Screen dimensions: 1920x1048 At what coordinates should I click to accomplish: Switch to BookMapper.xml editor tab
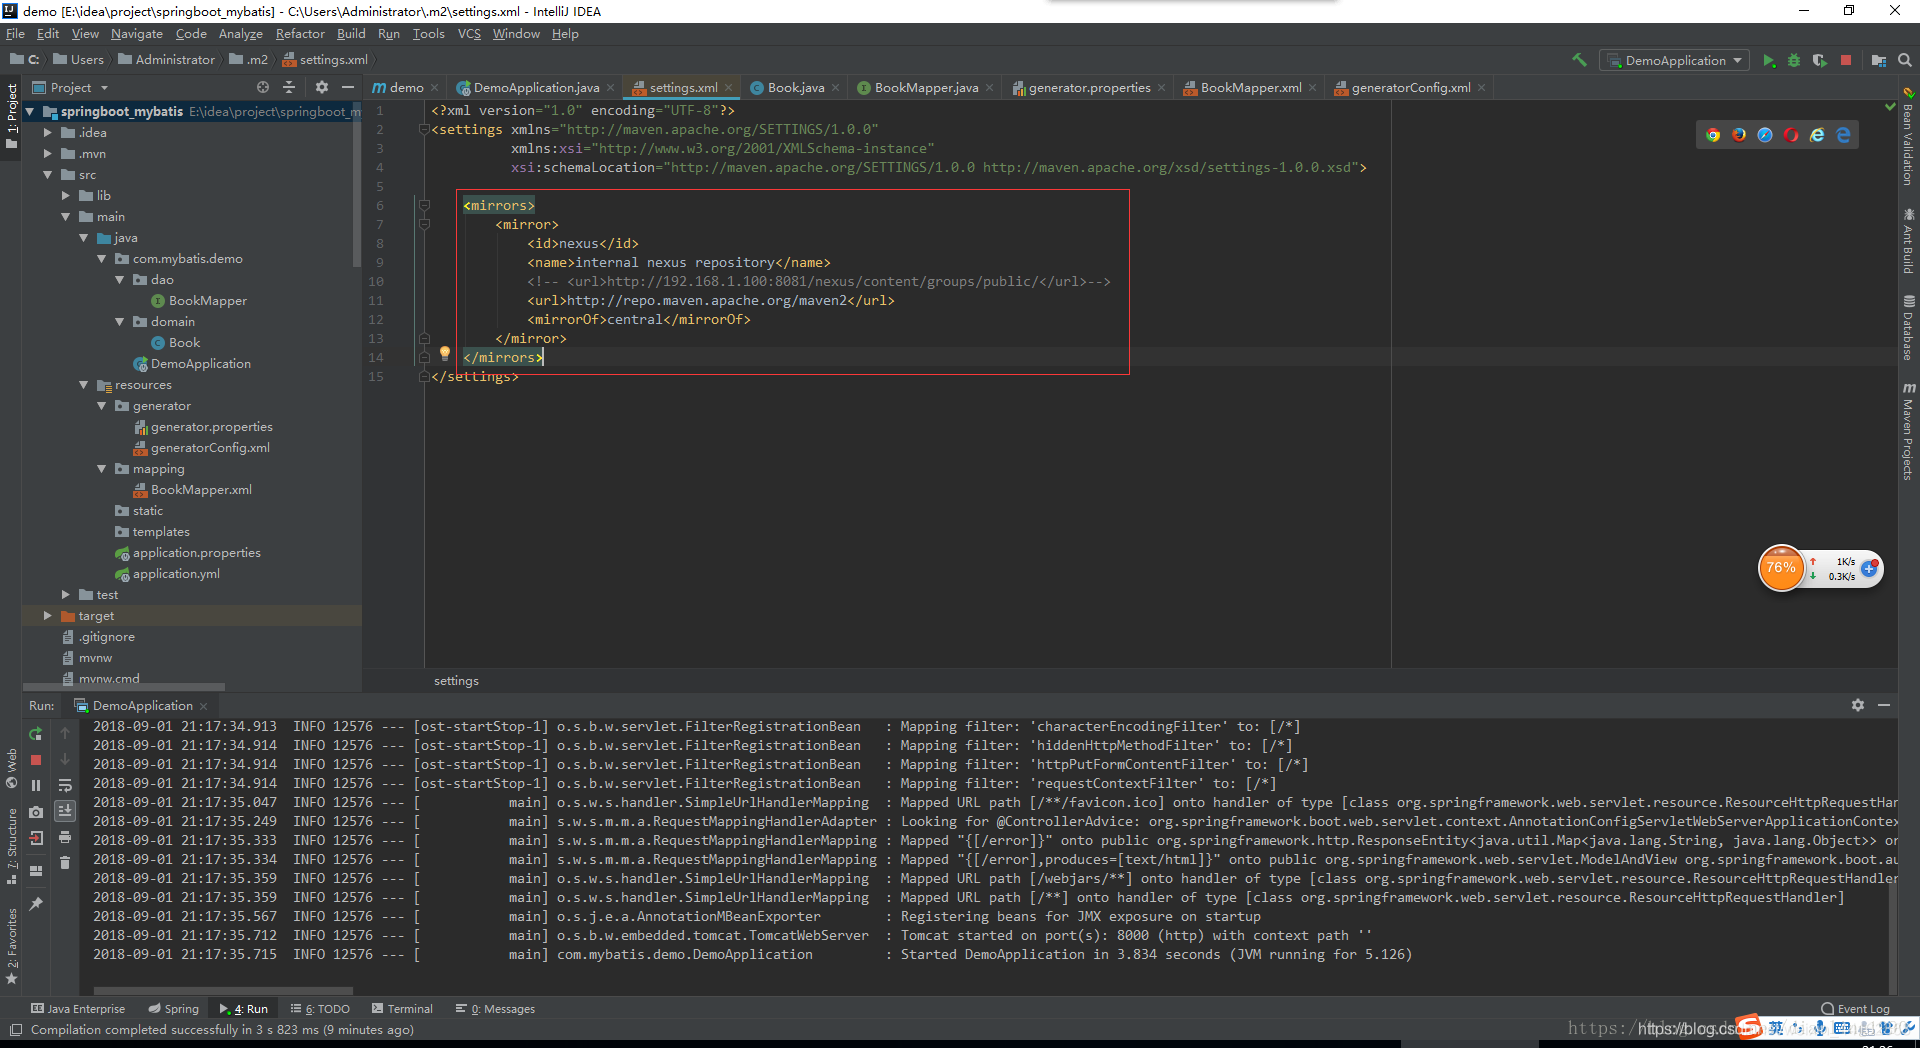1250,88
